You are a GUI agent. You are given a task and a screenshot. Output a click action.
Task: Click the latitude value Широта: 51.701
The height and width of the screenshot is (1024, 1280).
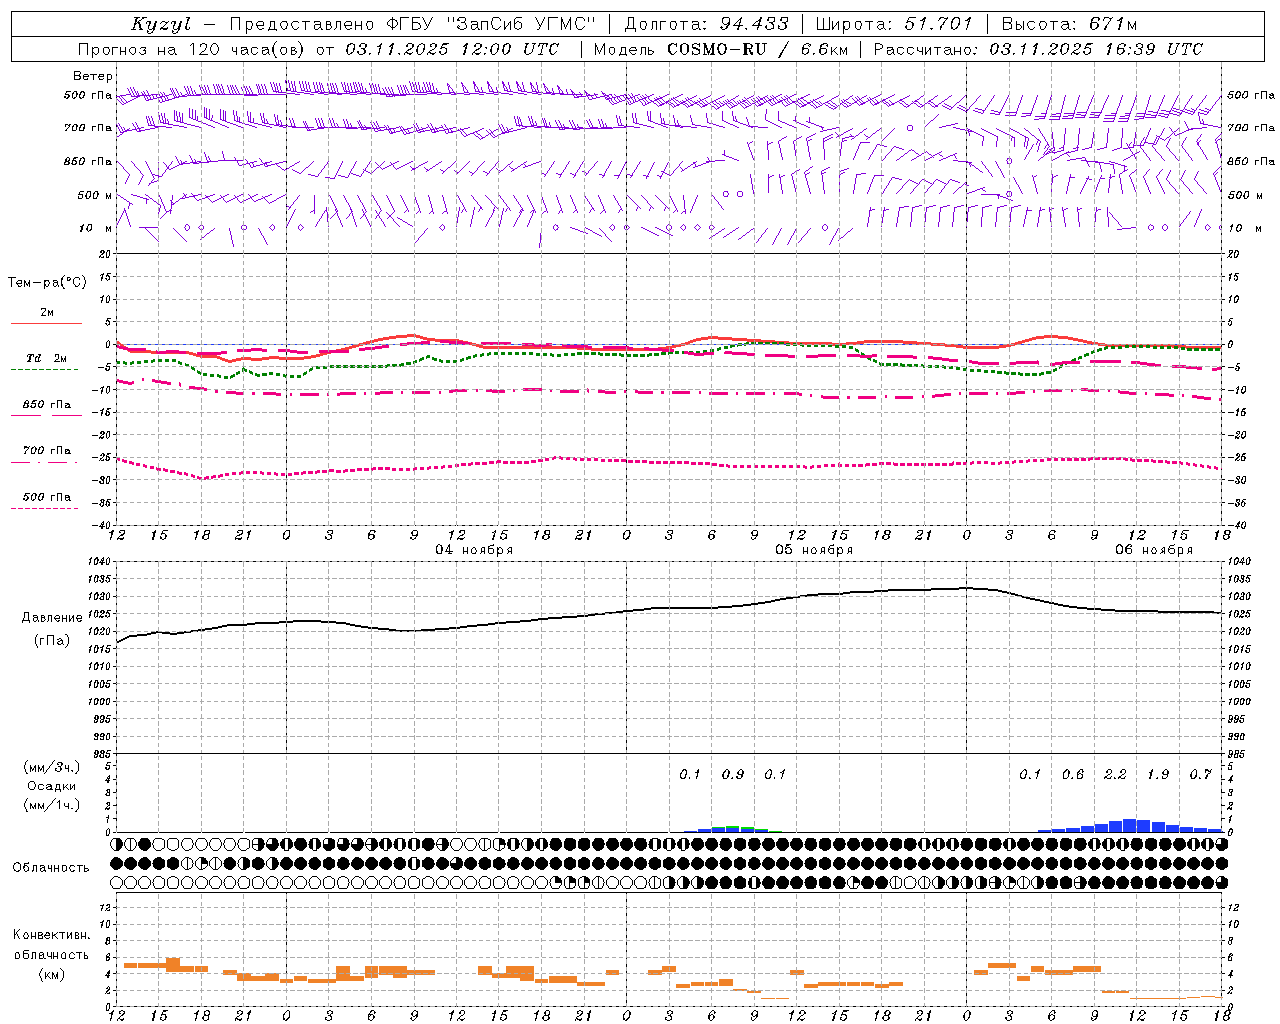point(894,24)
